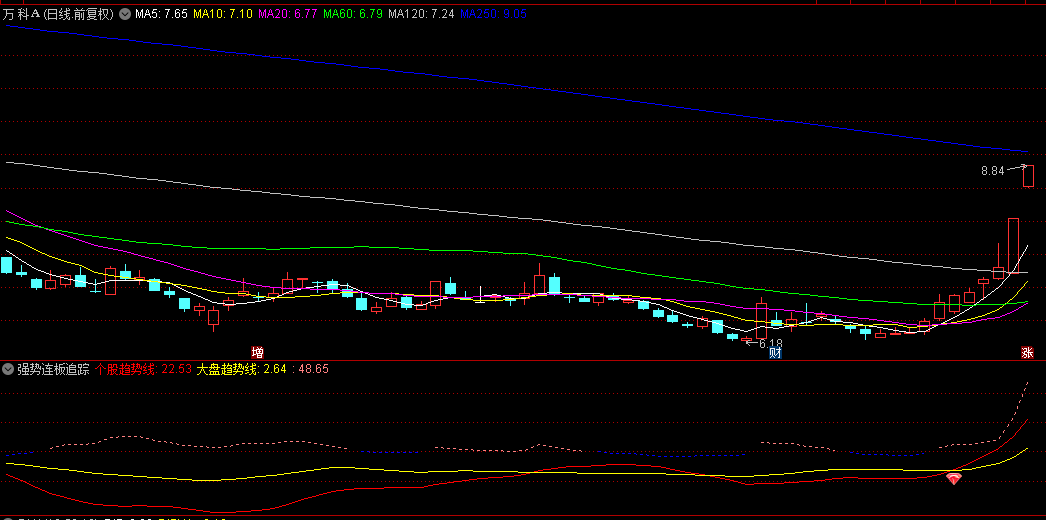Screen dimensions: 1046x520
Task: Click the yellow 大盘趋势线: 2.64 label
Action: coord(241,369)
